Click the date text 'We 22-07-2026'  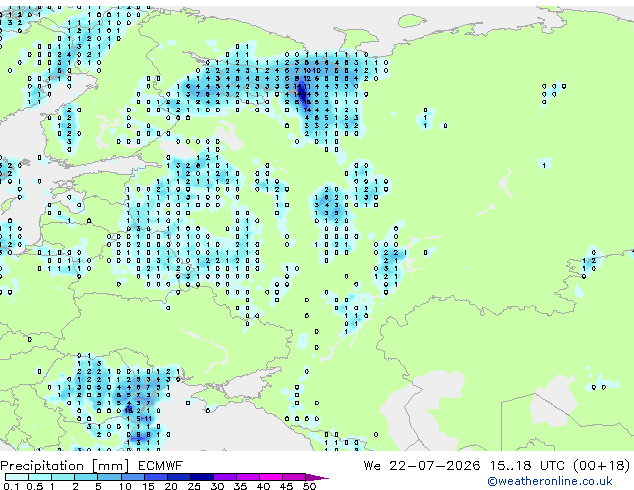pos(422,466)
